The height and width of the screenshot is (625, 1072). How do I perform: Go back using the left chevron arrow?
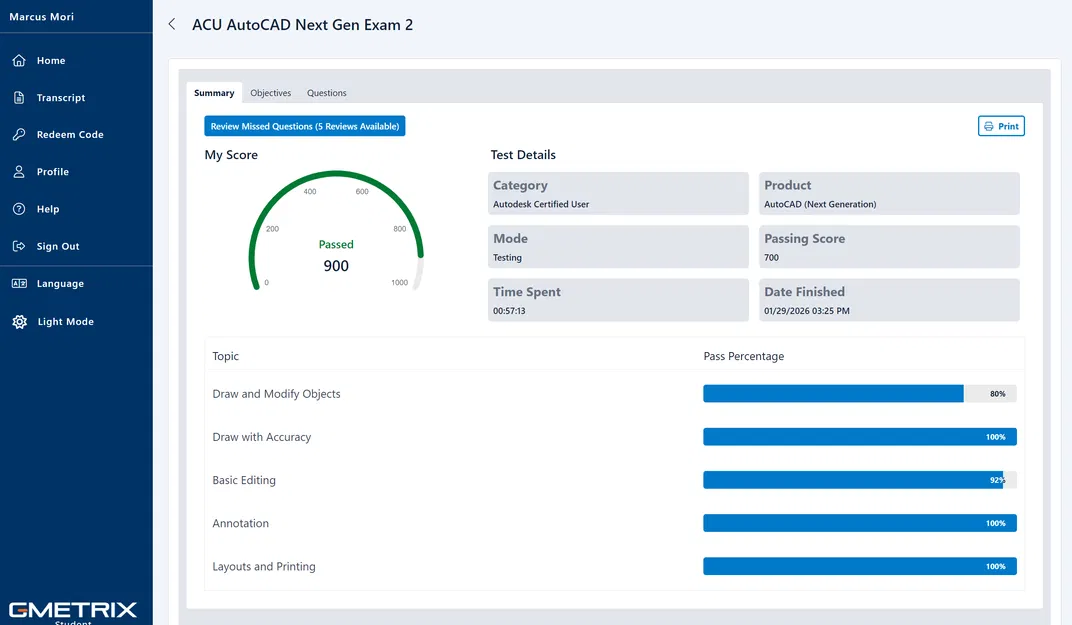point(172,25)
